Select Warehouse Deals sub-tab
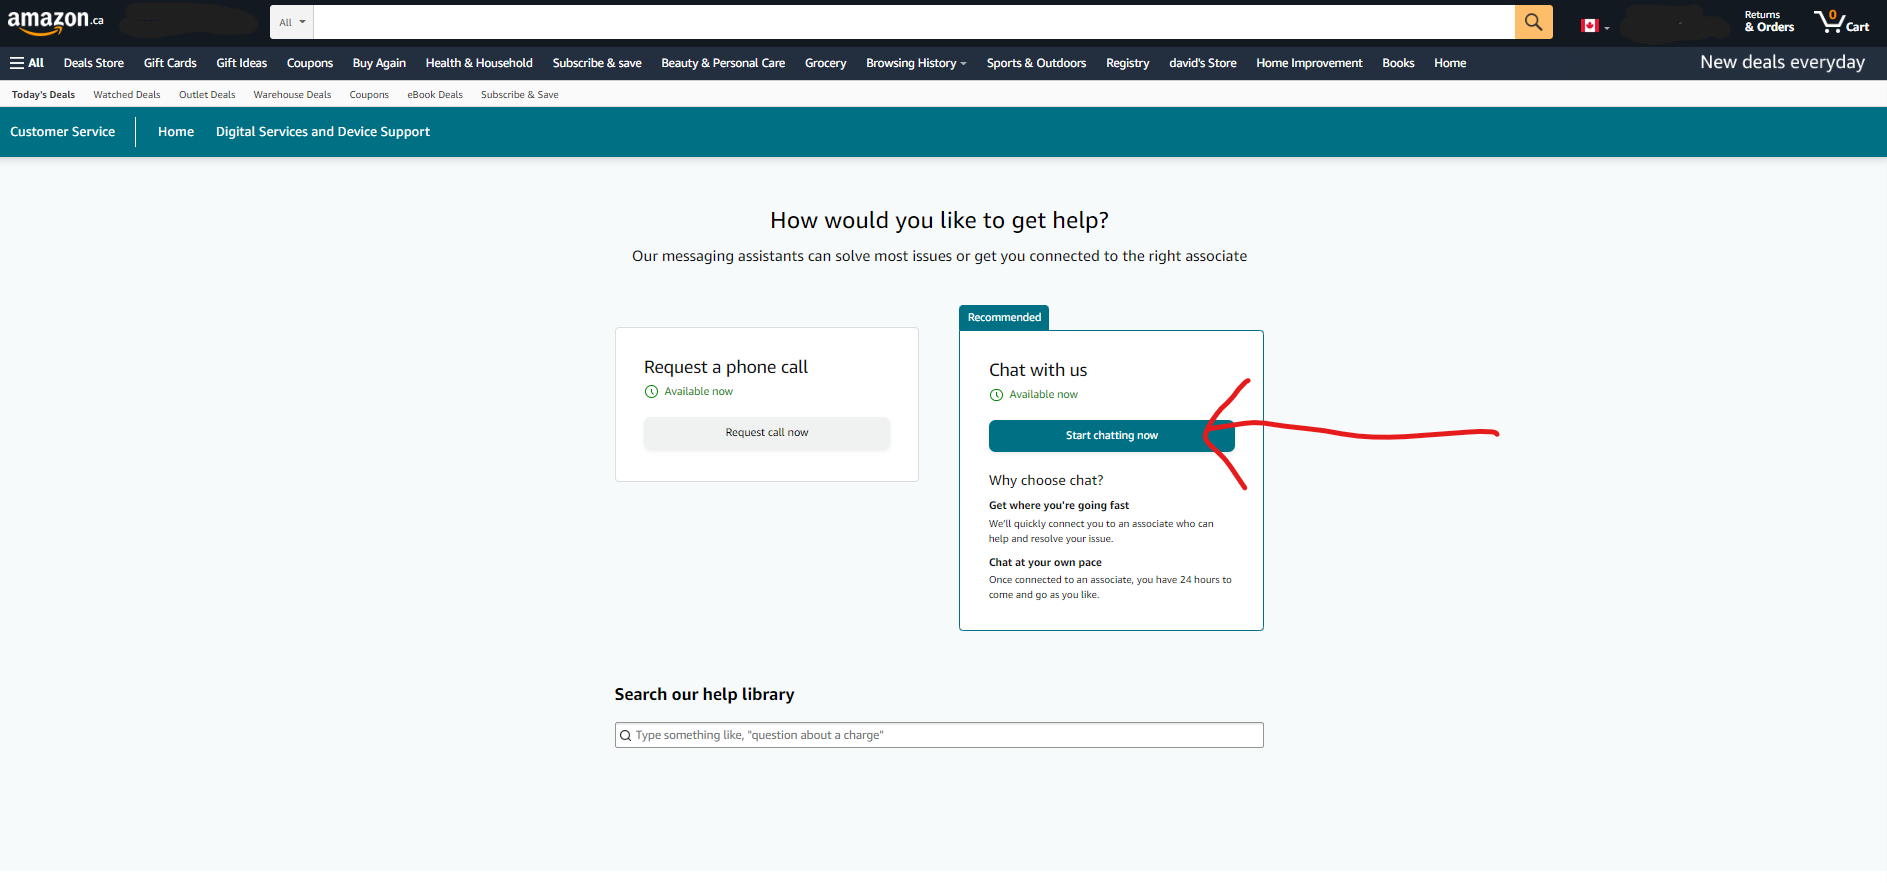 [292, 95]
